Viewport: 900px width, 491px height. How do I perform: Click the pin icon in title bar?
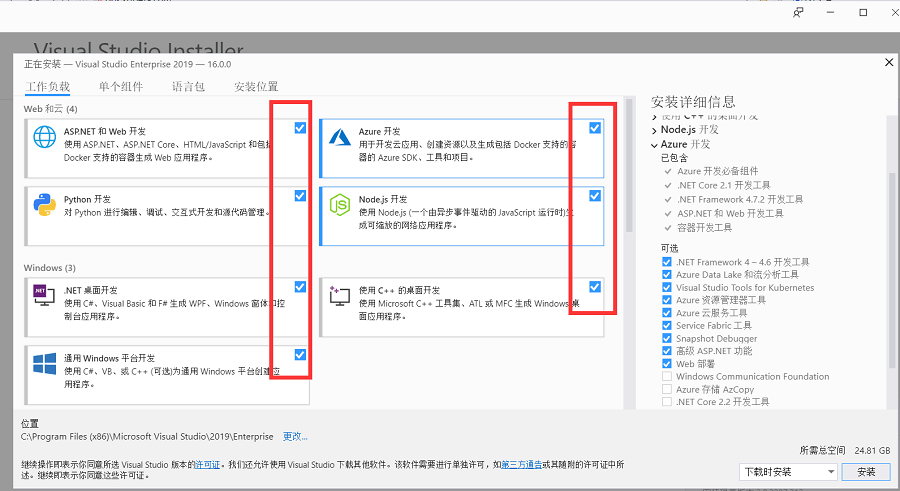point(797,13)
